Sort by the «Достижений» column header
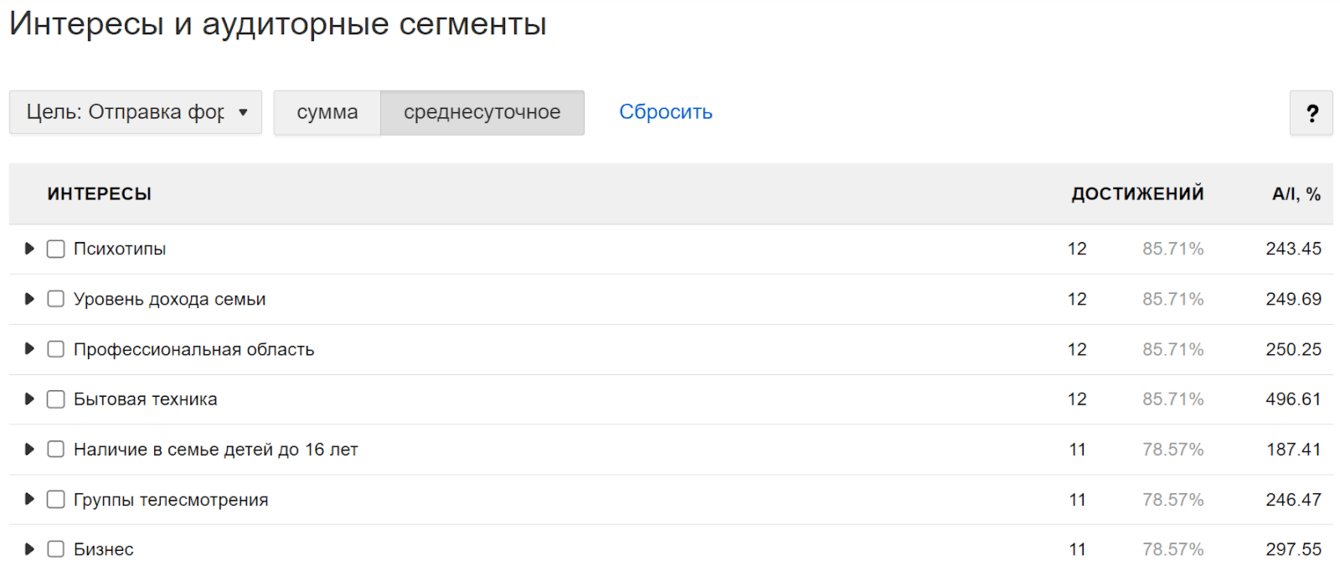1340x566 pixels. click(x=1137, y=194)
